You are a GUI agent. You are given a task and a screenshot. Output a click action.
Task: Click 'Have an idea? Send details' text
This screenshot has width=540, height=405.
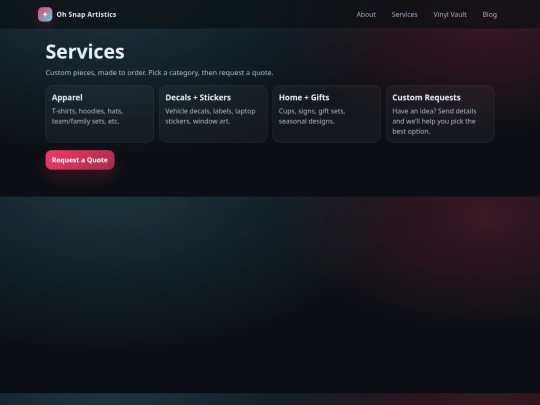pyautogui.click(x=434, y=121)
